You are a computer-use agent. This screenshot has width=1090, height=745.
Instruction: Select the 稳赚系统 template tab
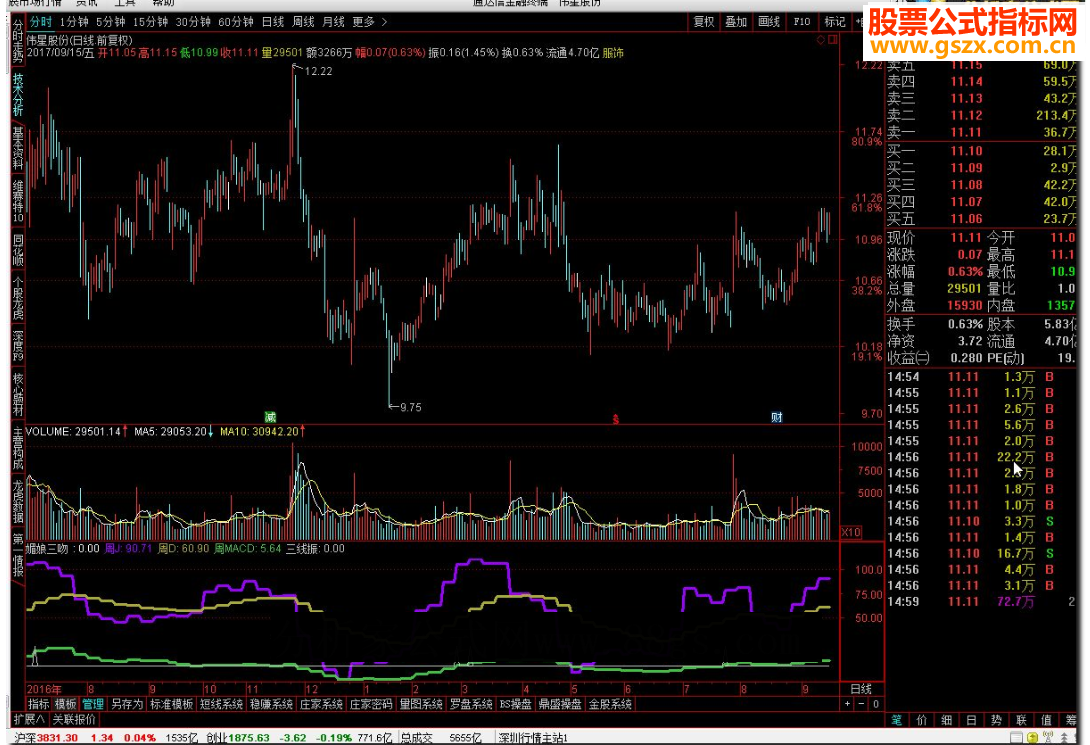tap(271, 704)
